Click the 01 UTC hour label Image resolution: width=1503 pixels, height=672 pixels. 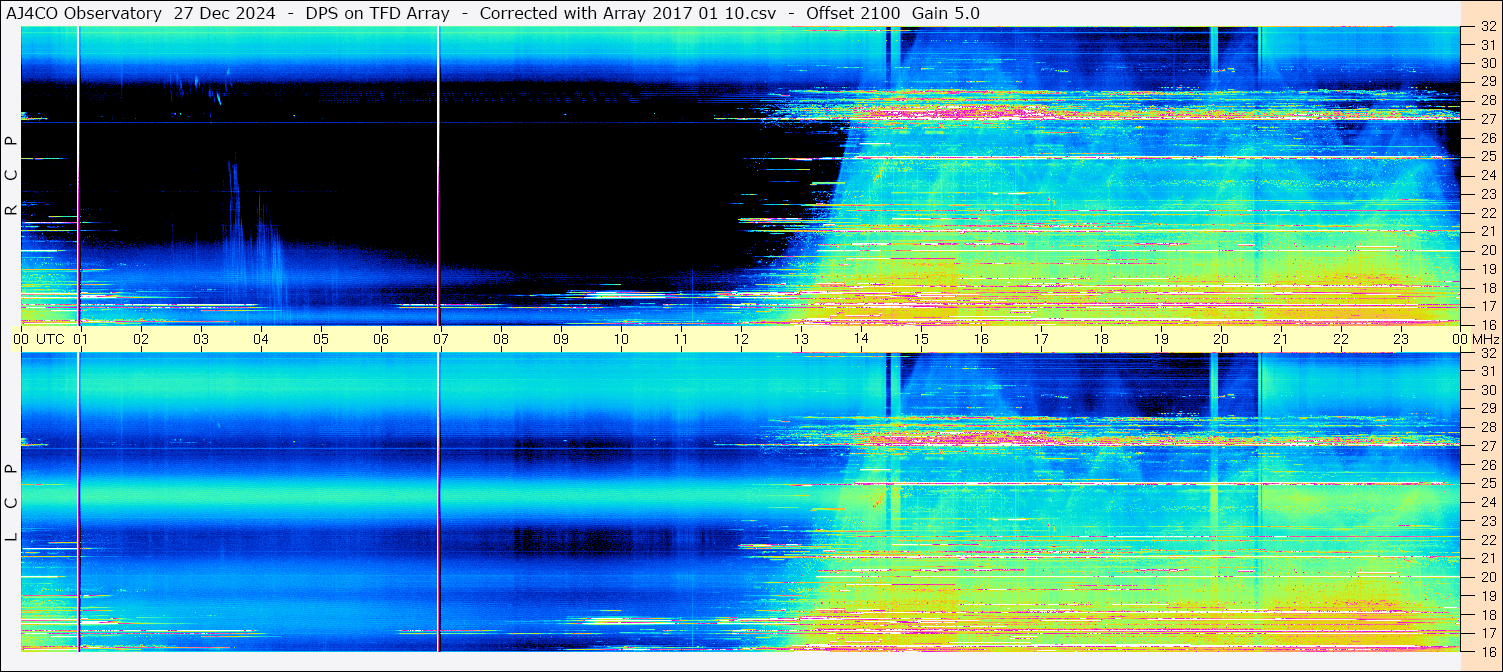coord(81,339)
